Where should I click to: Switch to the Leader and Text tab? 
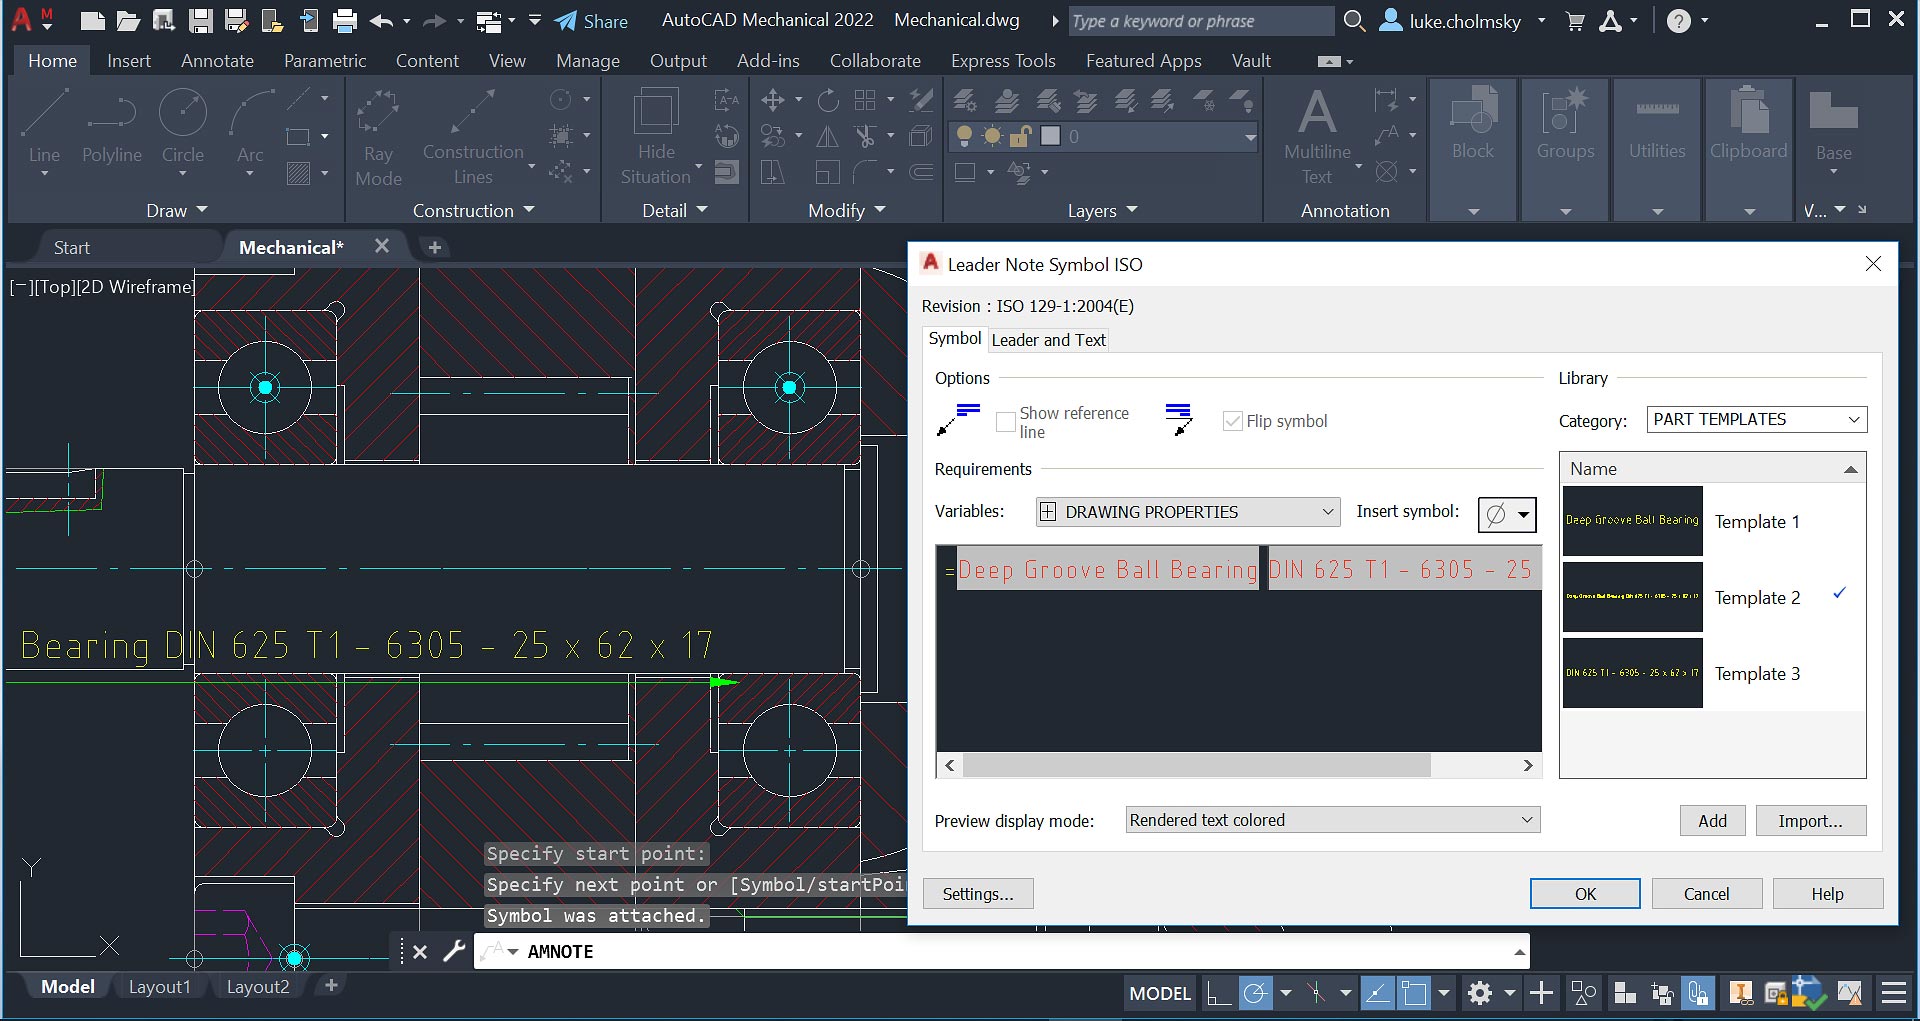(1048, 340)
